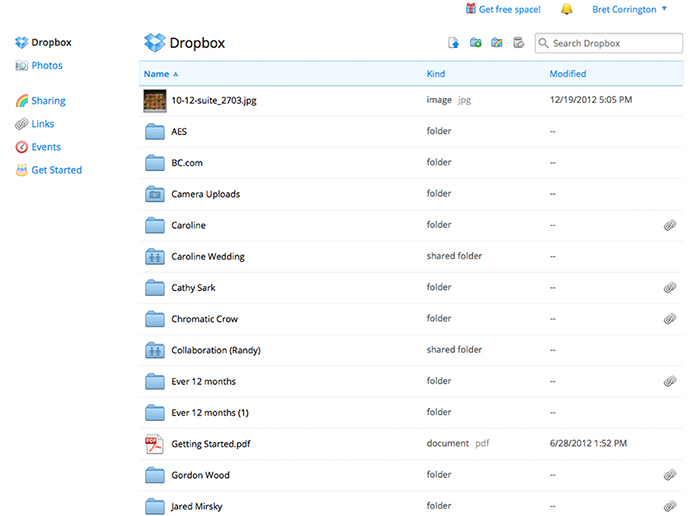Open notifications bell icon

click(567, 9)
